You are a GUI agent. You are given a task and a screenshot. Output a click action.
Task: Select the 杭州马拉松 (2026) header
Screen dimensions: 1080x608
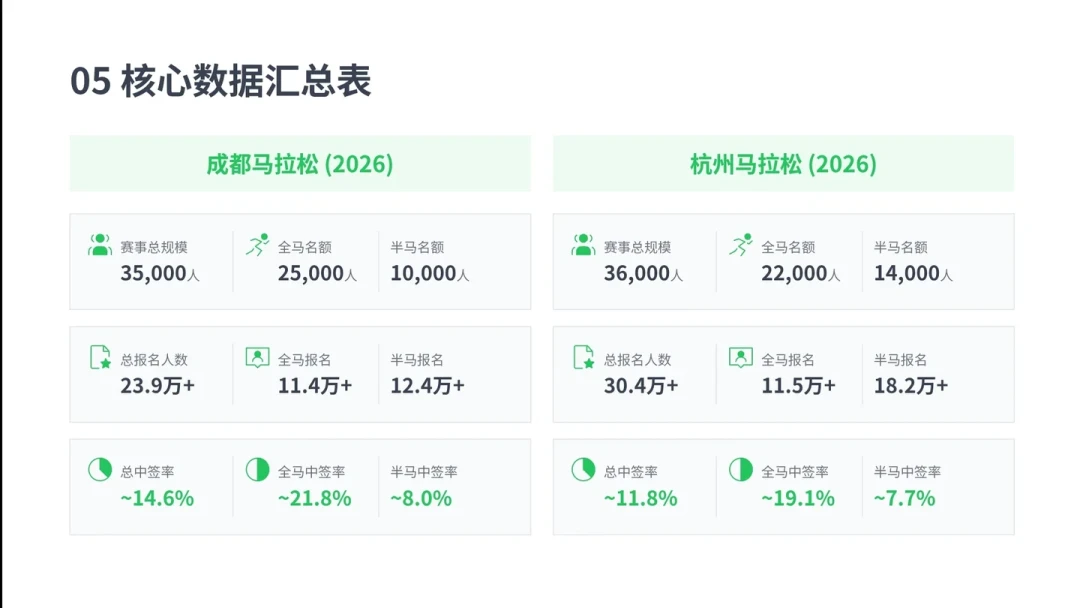pos(783,164)
